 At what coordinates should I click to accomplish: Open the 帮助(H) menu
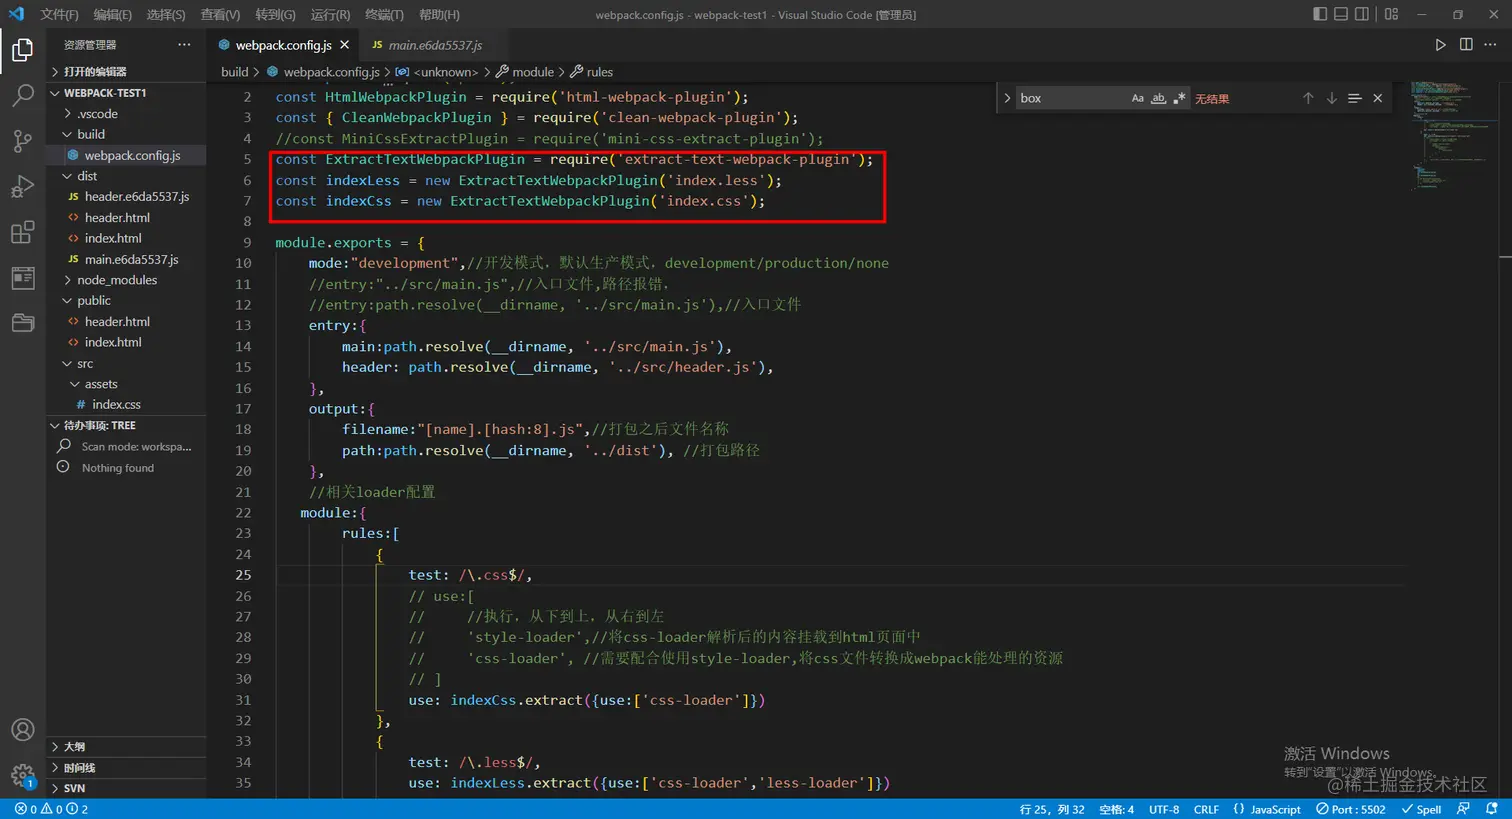(x=439, y=14)
